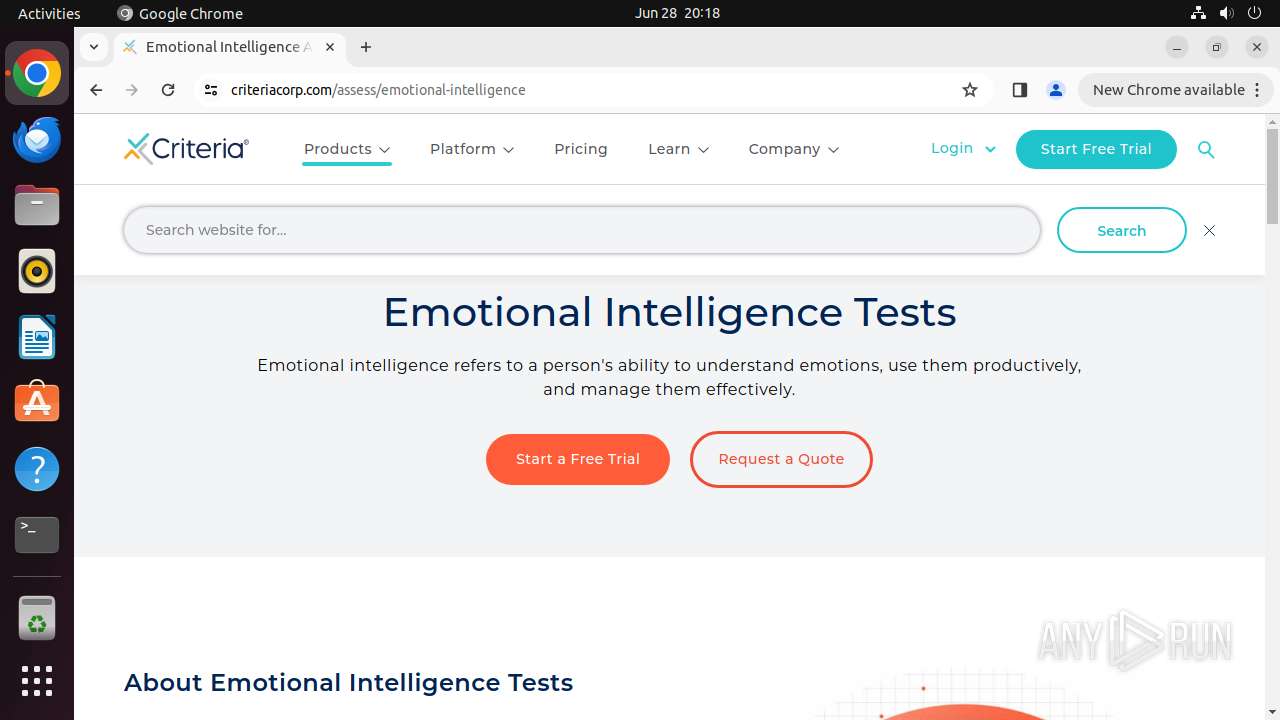Launch LibreOffice Writer from the dock
The image size is (1280, 720).
pos(37,337)
